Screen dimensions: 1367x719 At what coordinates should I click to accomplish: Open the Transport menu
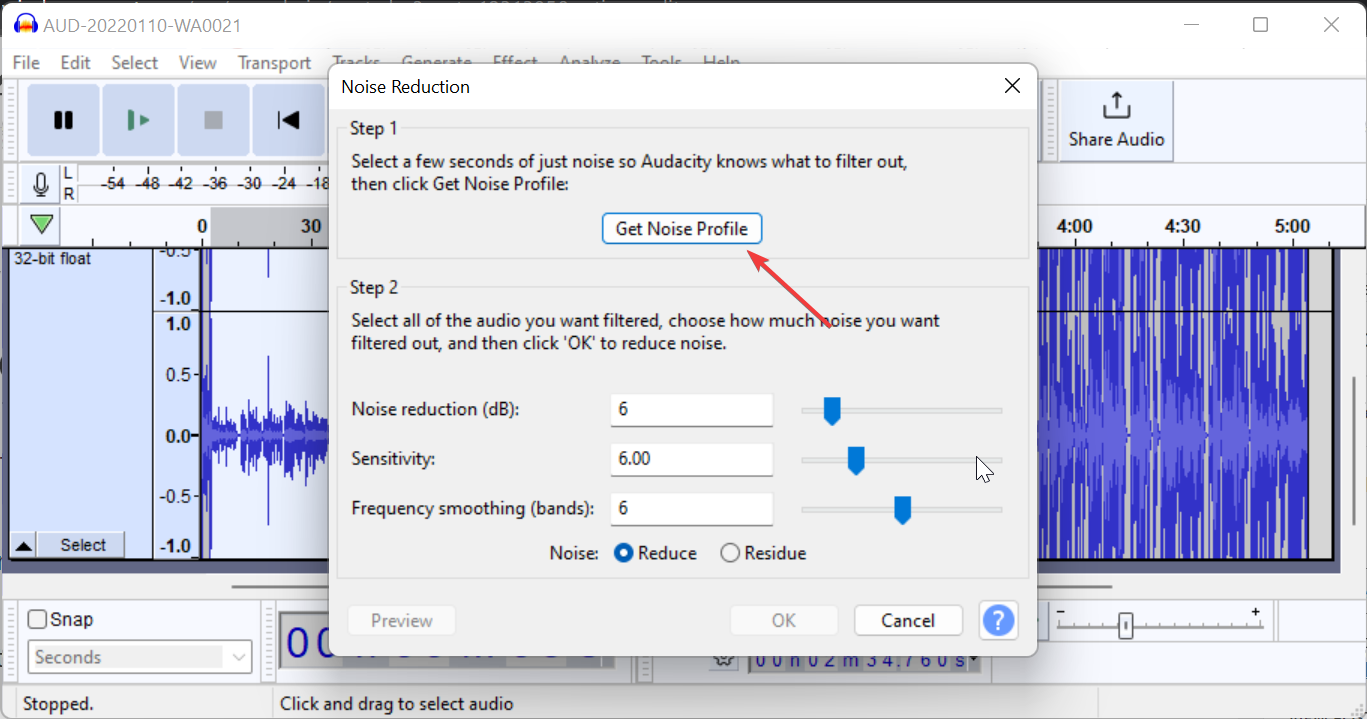(x=274, y=62)
